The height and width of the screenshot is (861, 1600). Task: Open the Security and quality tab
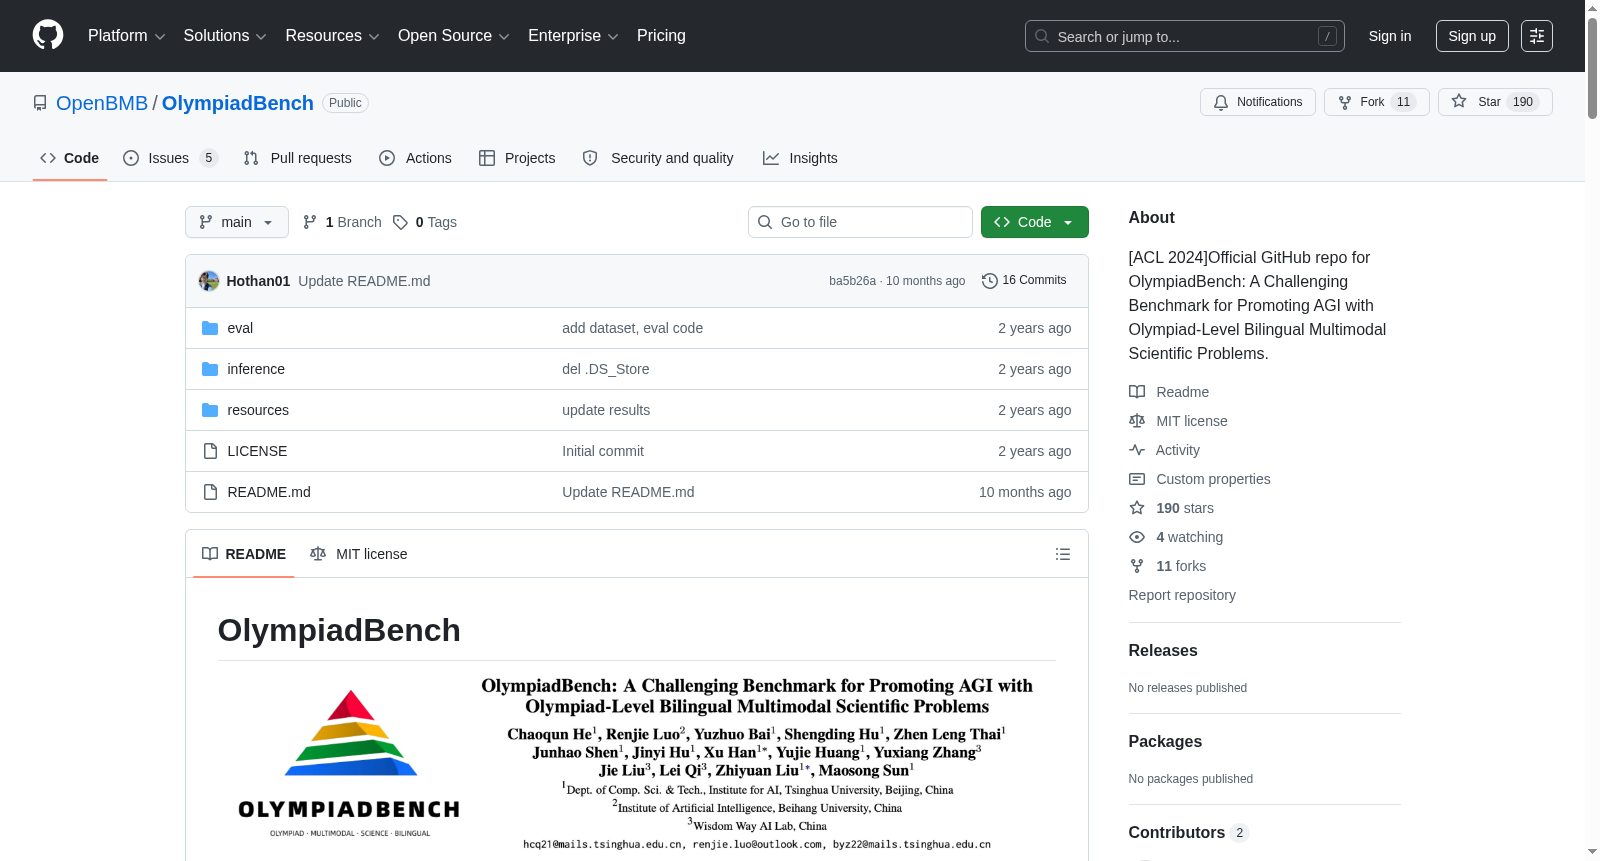click(x=658, y=158)
